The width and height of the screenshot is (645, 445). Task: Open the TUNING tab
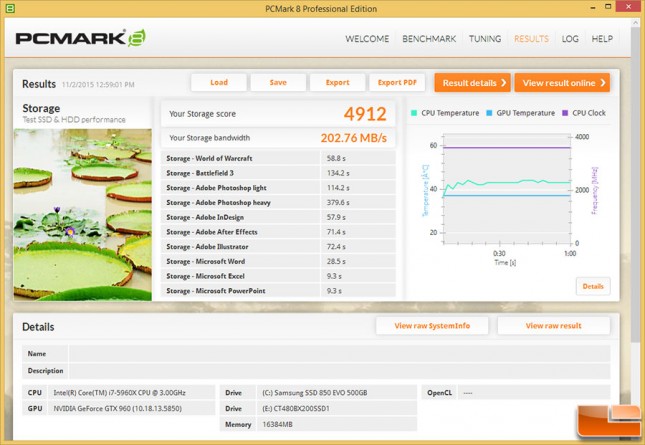(485, 39)
